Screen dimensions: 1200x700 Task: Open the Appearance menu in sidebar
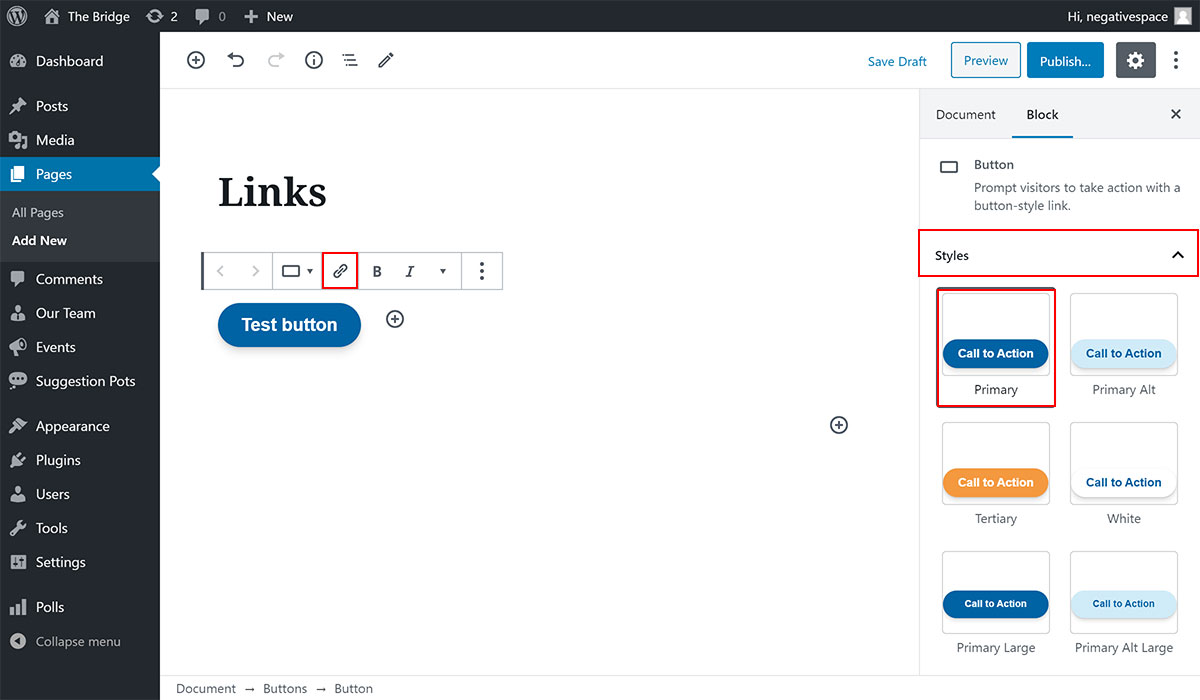tap(72, 426)
